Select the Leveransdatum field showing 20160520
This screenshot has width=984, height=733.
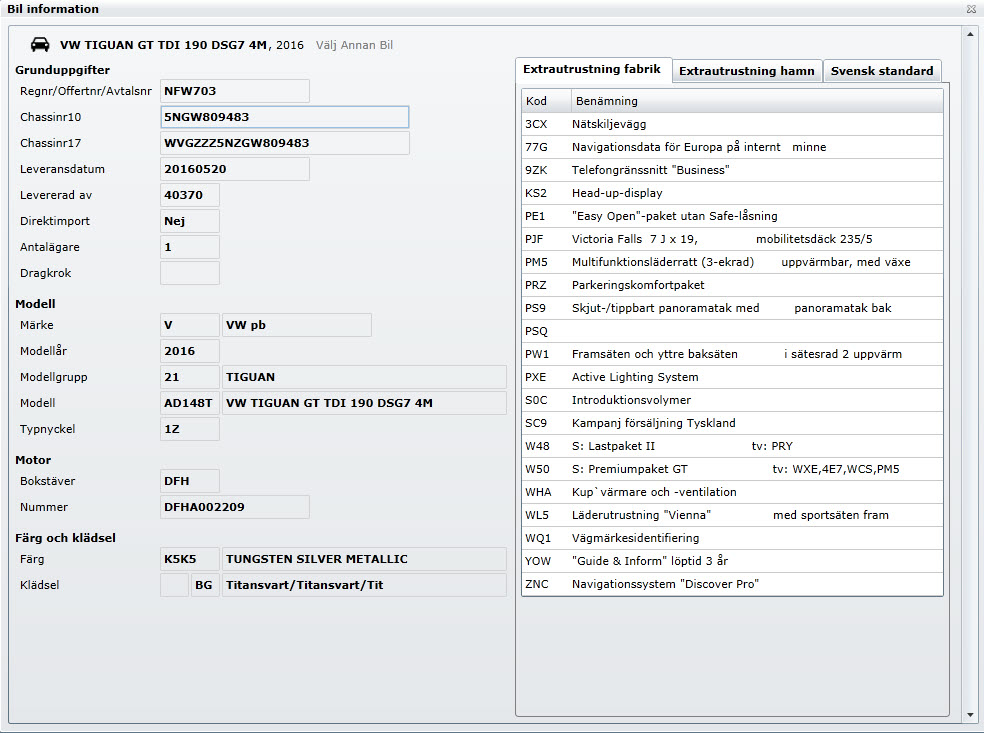coord(234,169)
